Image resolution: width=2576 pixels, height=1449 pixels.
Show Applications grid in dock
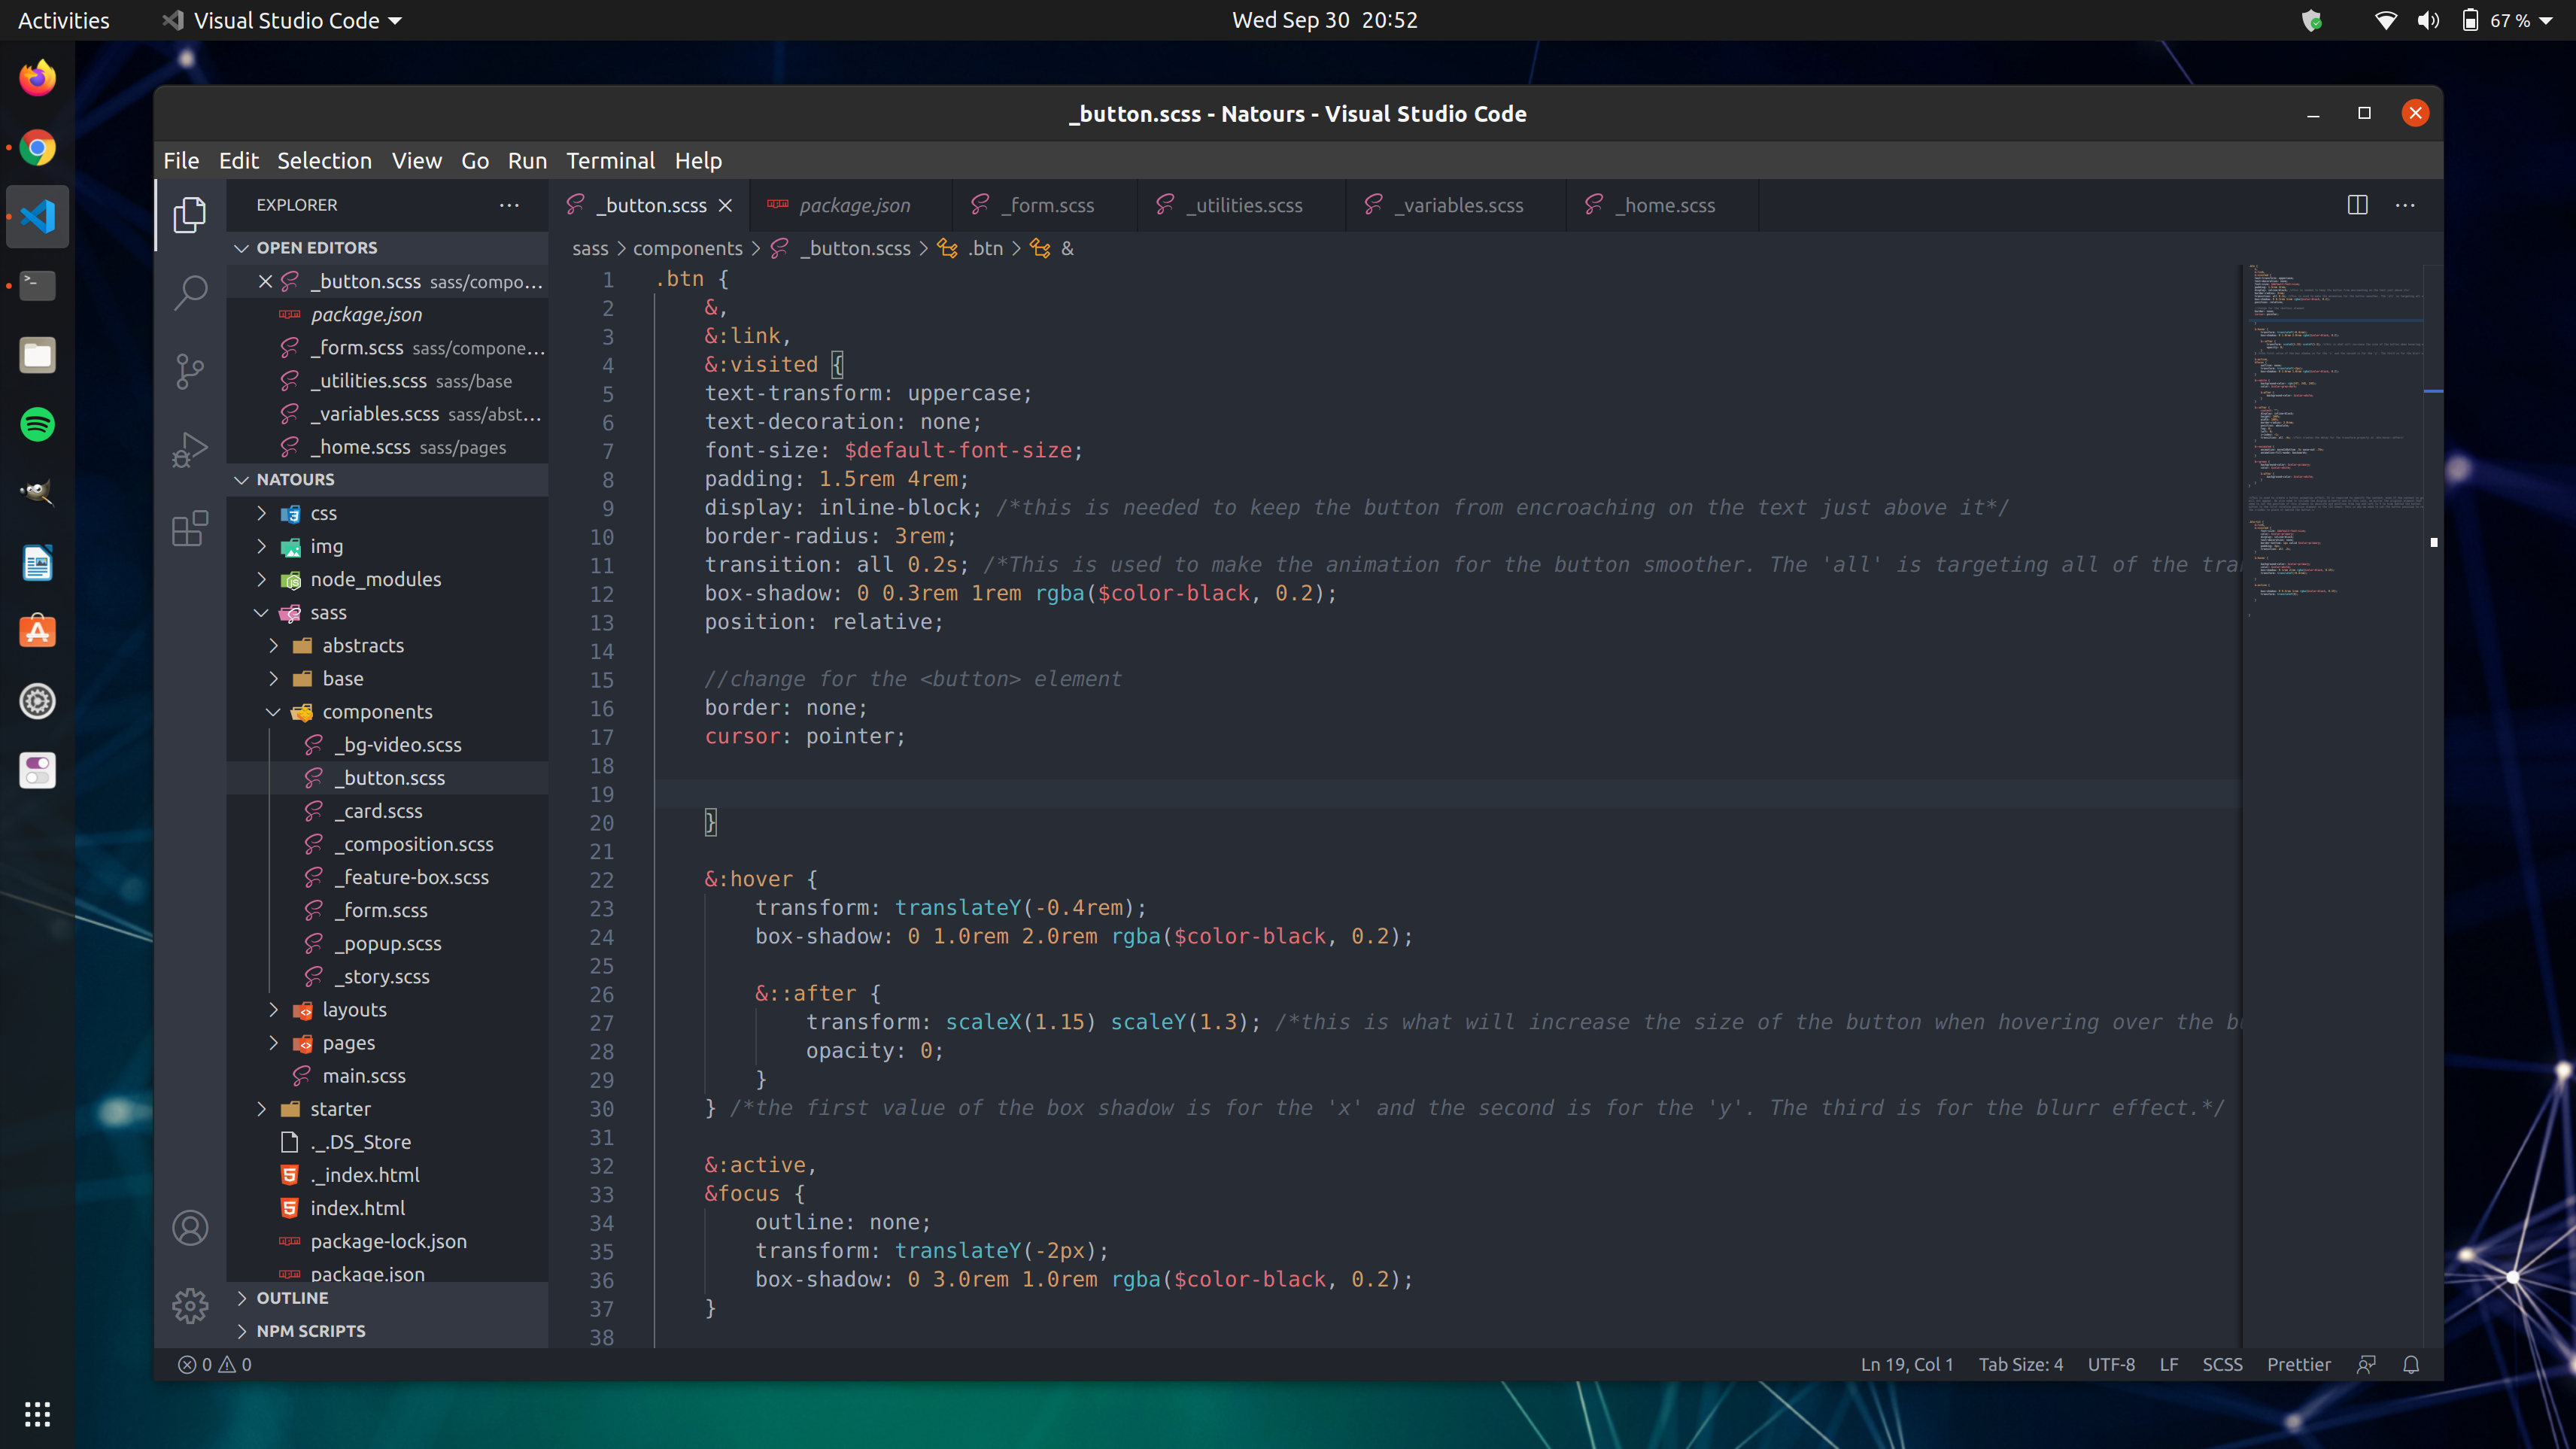pos(37,1413)
